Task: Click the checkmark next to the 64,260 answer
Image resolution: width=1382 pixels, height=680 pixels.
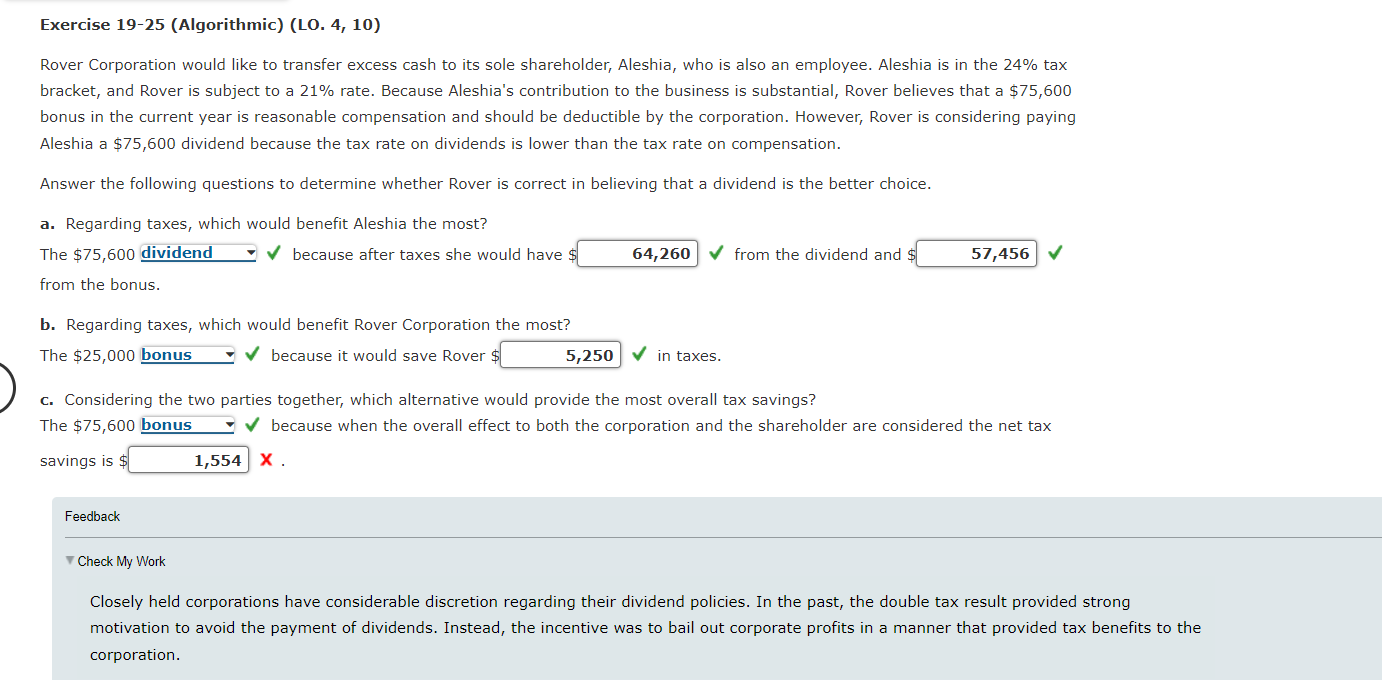Action: coord(715,253)
